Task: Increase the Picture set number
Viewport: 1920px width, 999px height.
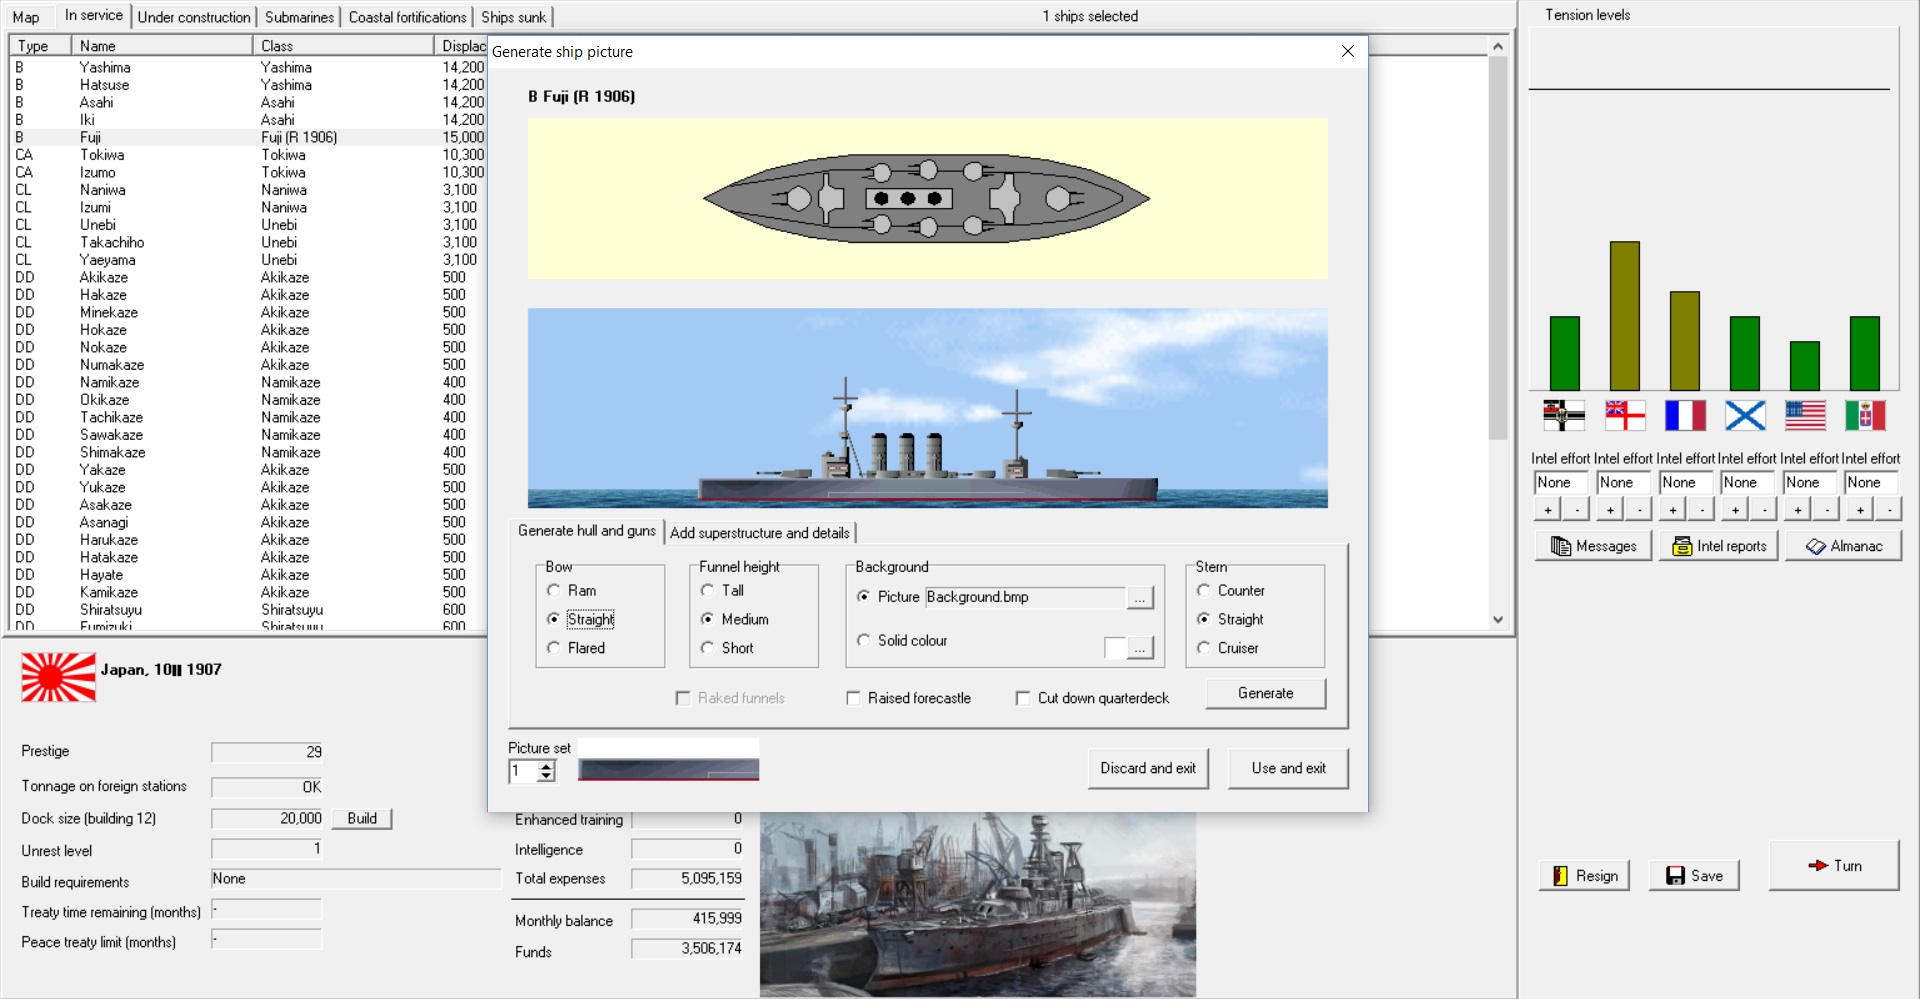Action: tap(546, 766)
